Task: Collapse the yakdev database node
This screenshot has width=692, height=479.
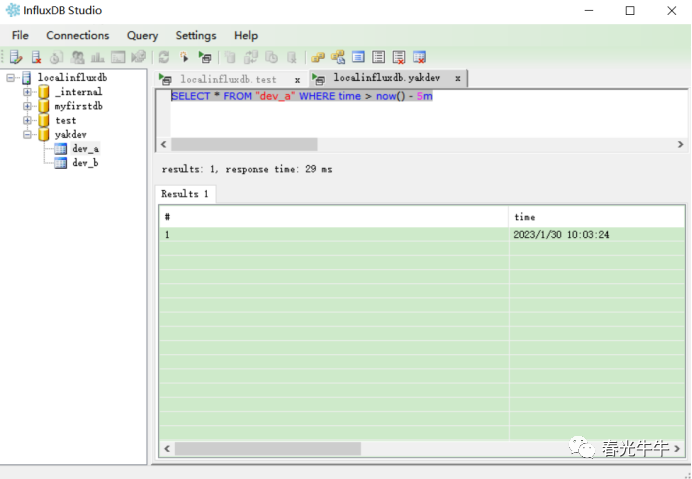Action: click(27, 134)
